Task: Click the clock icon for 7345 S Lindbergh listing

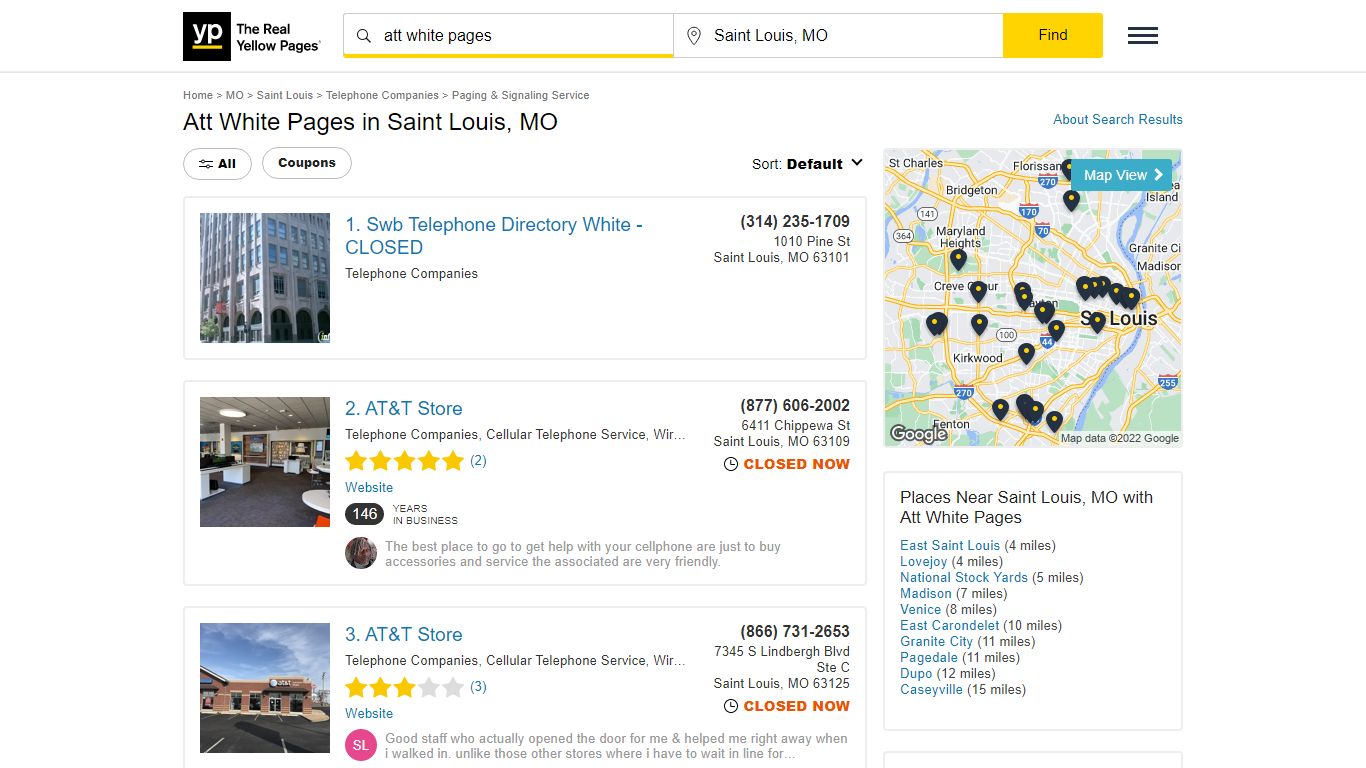Action: click(x=731, y=706)
